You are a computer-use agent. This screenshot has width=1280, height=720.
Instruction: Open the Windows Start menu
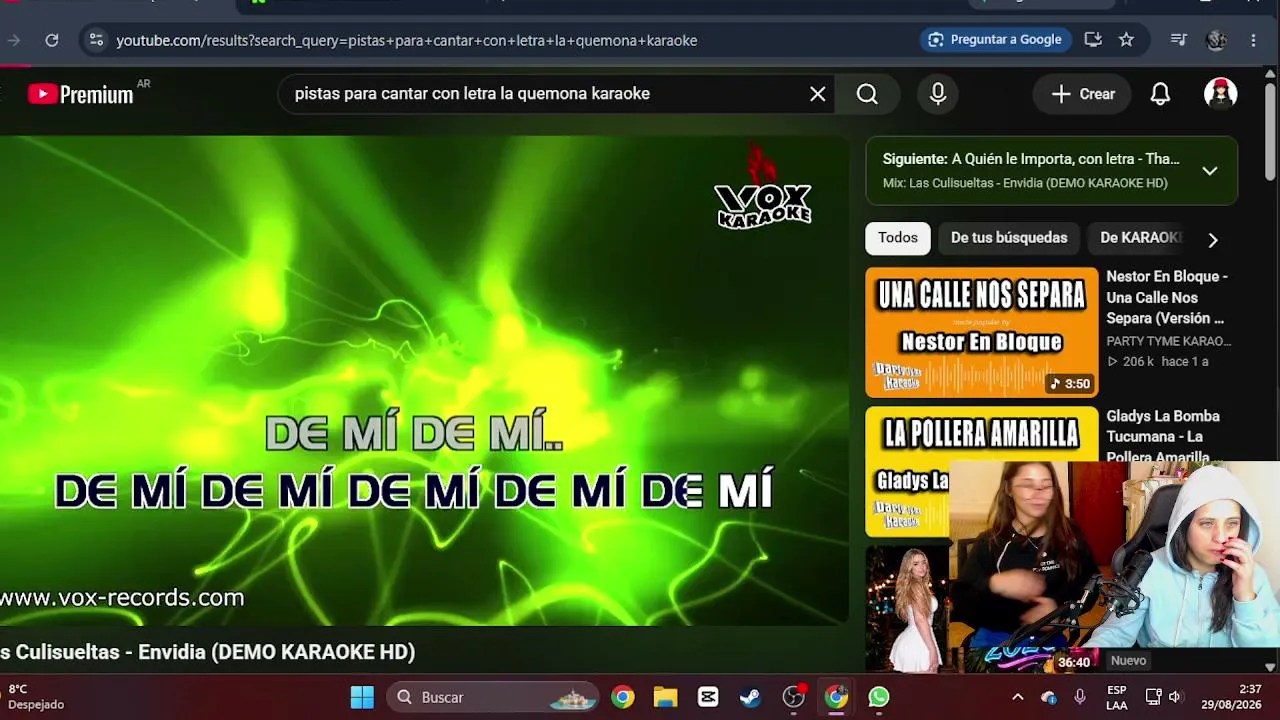point(362,697)
